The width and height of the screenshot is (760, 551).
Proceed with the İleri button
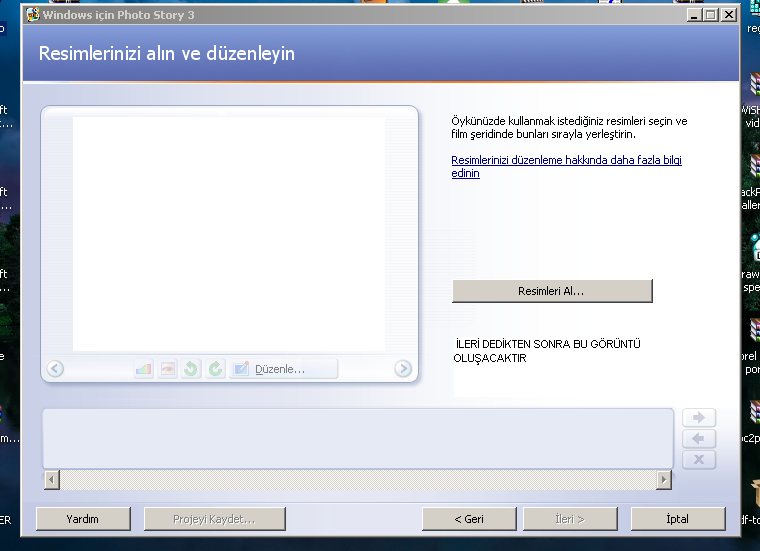coord(569,519)
